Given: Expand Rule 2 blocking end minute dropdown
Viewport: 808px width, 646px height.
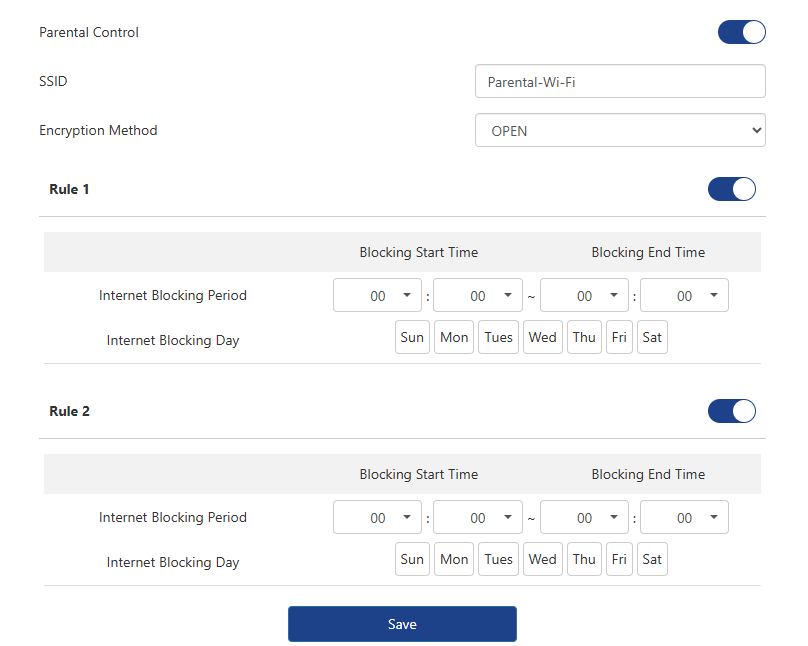Looking at the screenshot, I should [x=684, y=518].
